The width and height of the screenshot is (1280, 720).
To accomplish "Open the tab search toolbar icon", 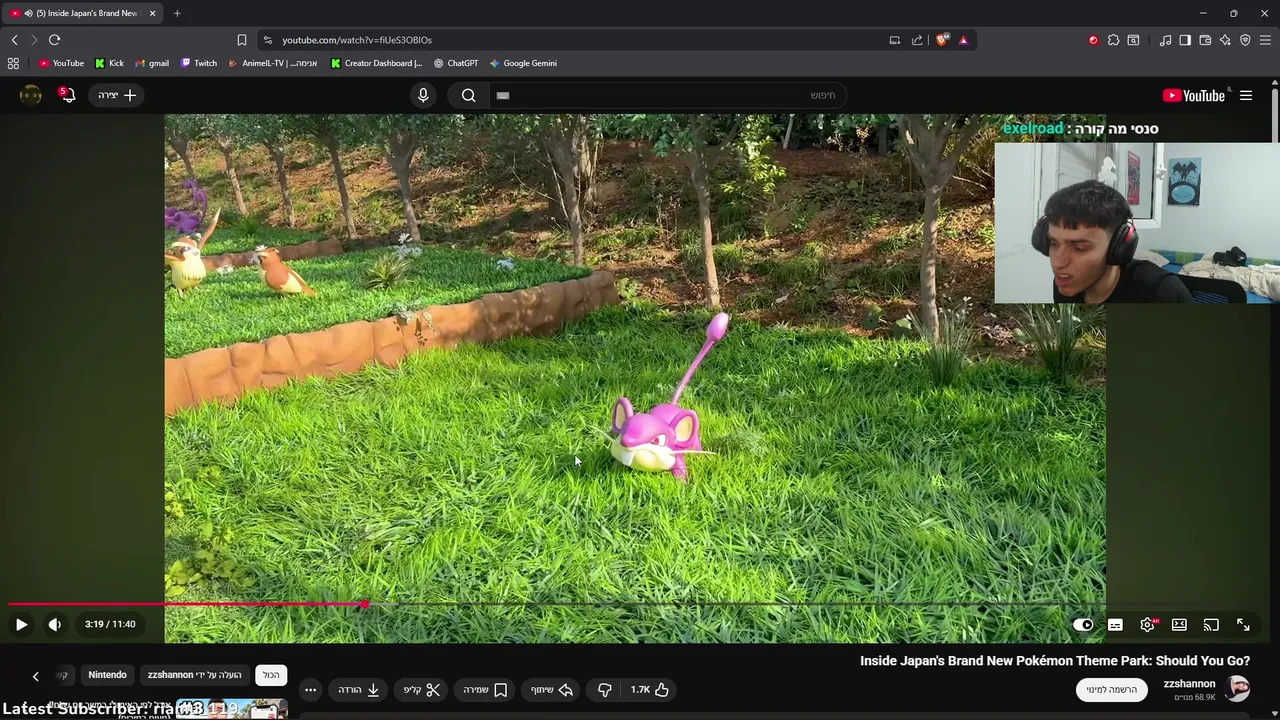I will coord(1133,40).
